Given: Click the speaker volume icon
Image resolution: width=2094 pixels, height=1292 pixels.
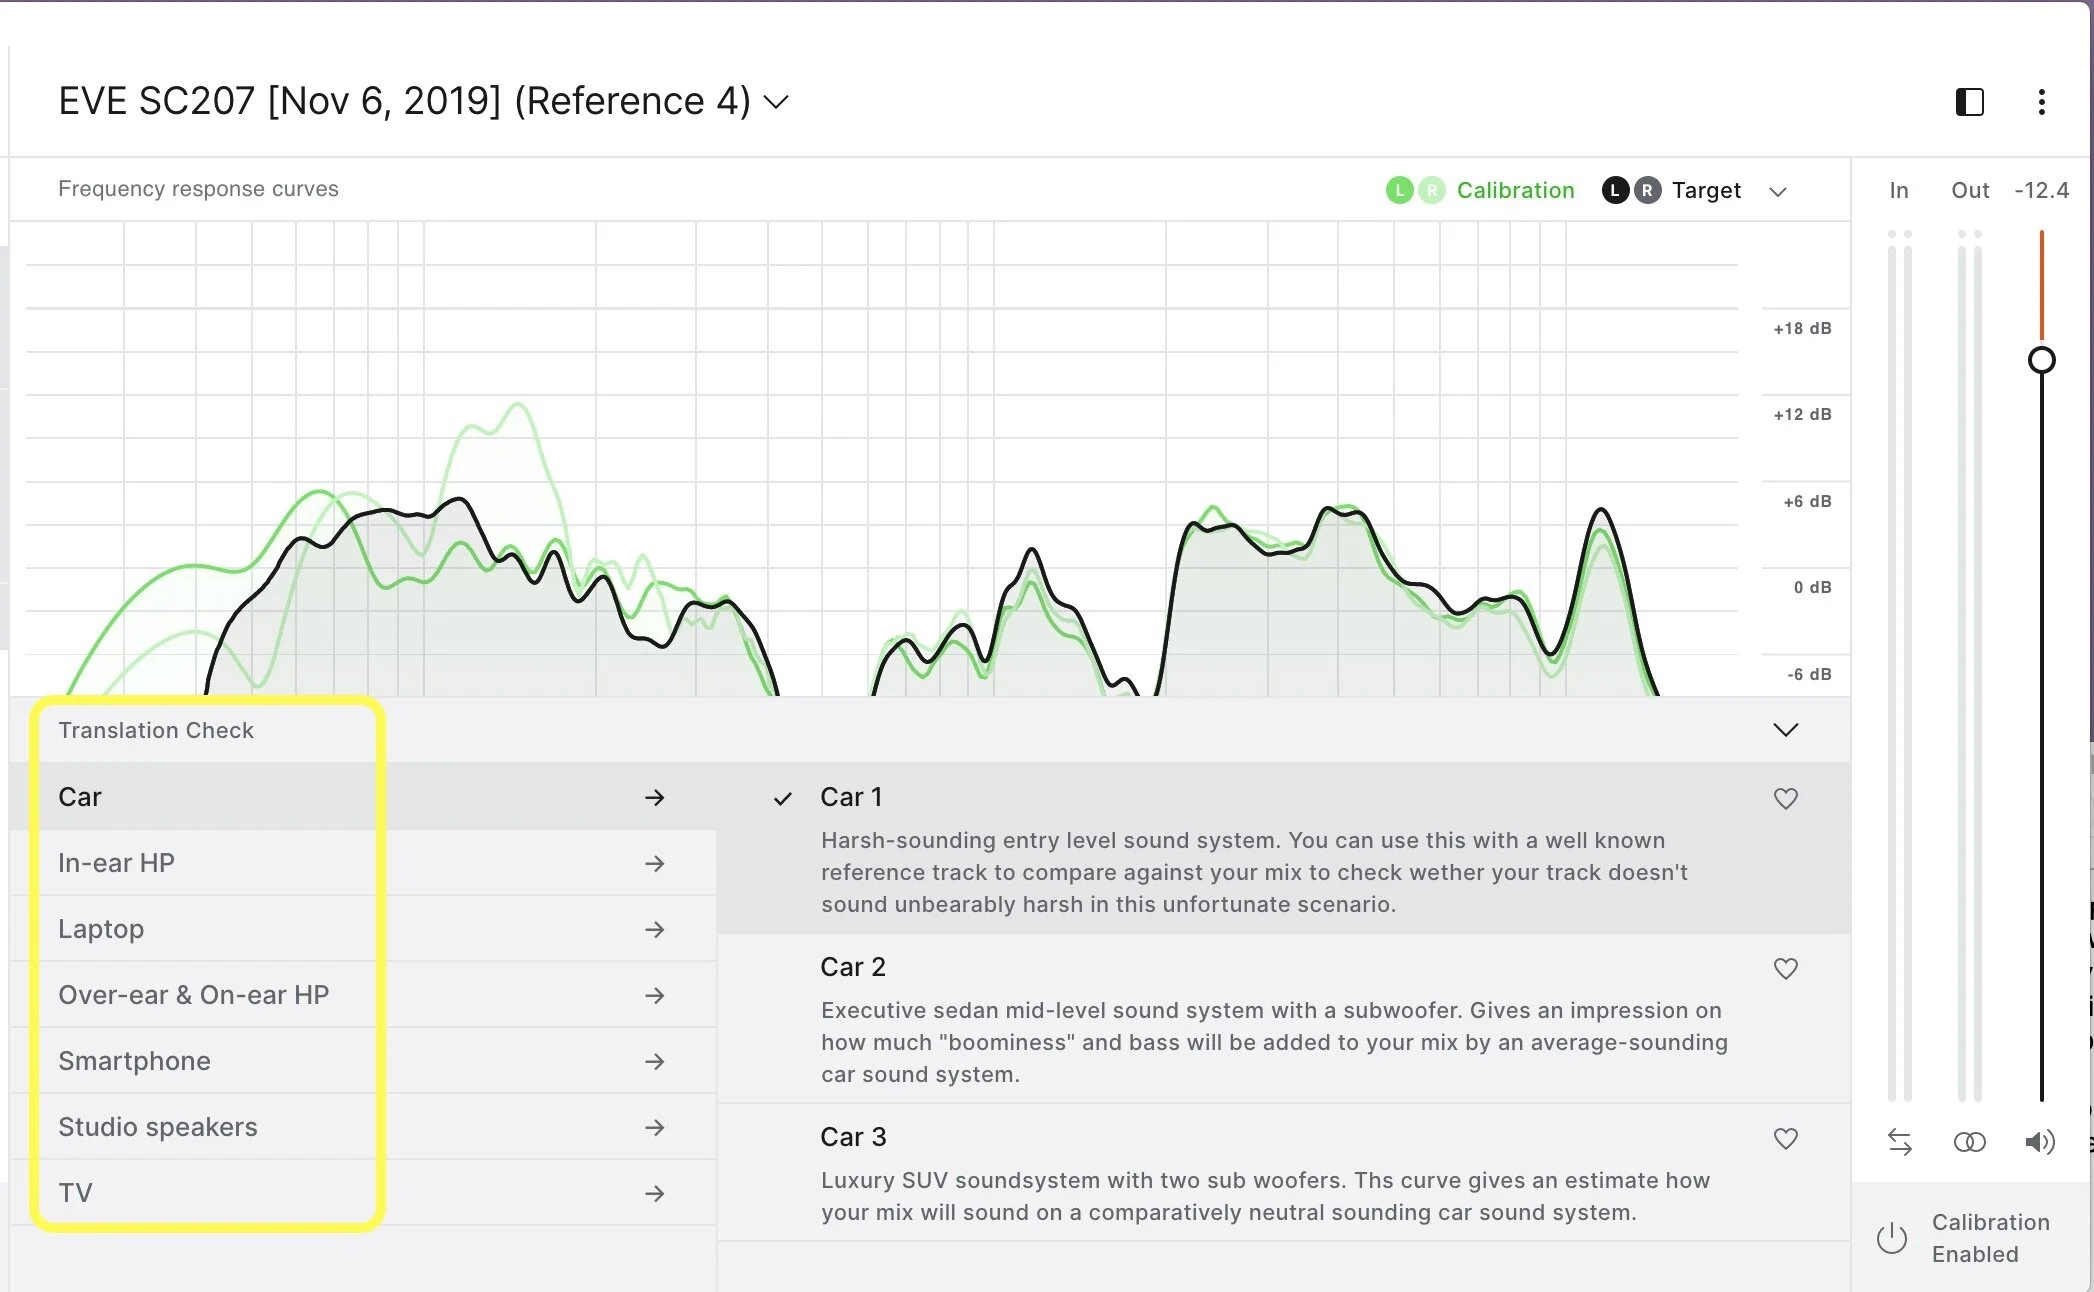Looking at the screenshot, I should coord(2039,1141).
